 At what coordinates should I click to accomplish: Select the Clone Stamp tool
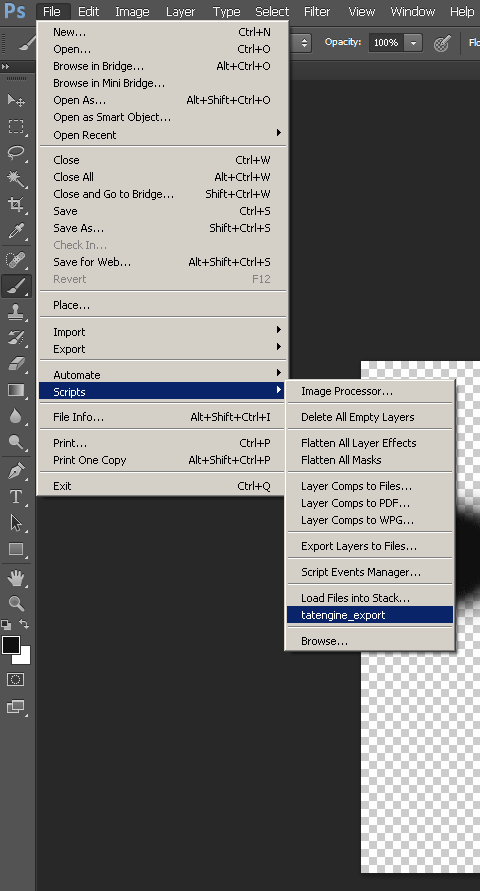coord(16,311)
